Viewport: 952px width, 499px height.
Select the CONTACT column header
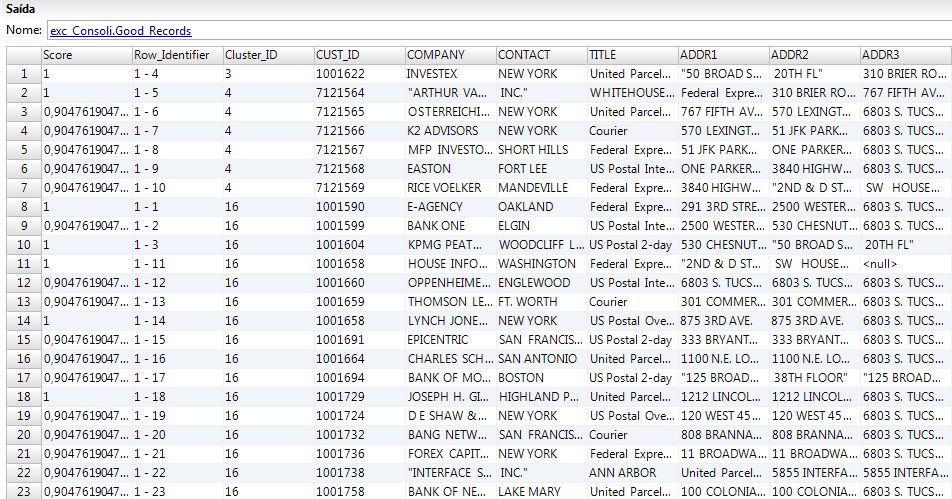(x=542, y=55)
